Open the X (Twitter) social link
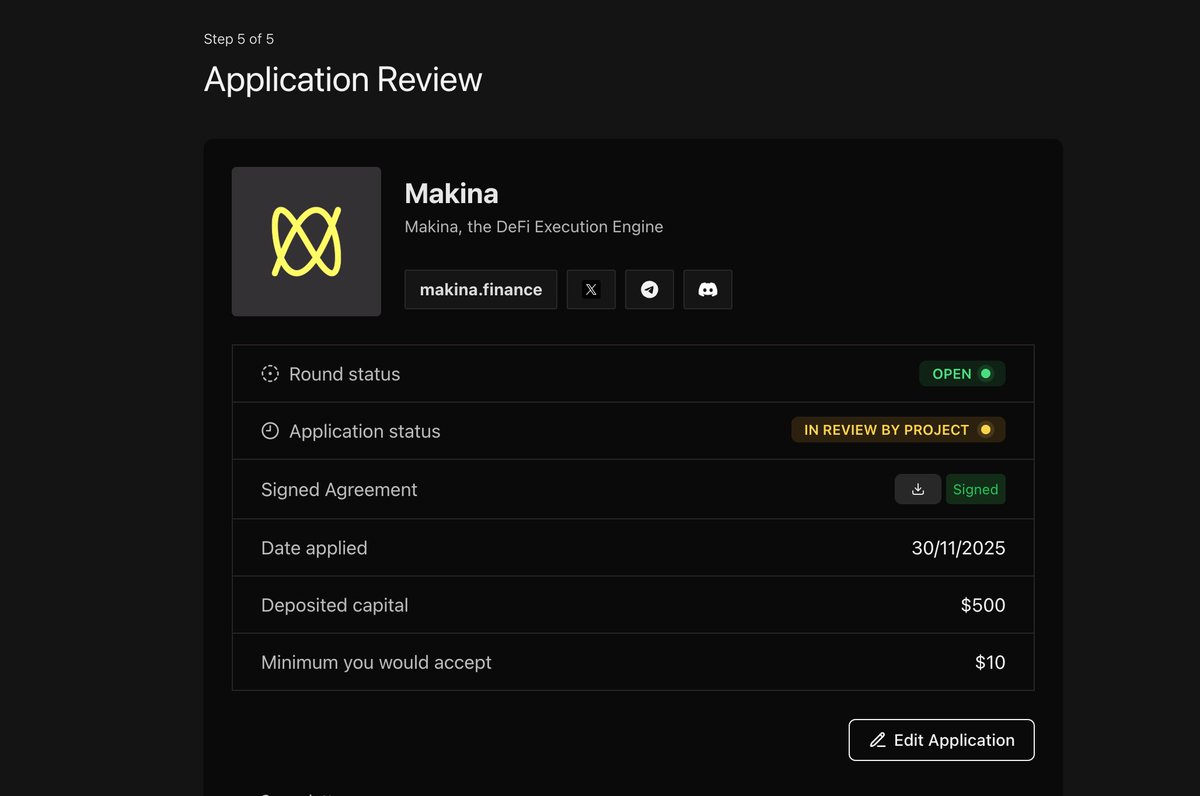This screenshot has height=796, width=1200. click(591, 289)
